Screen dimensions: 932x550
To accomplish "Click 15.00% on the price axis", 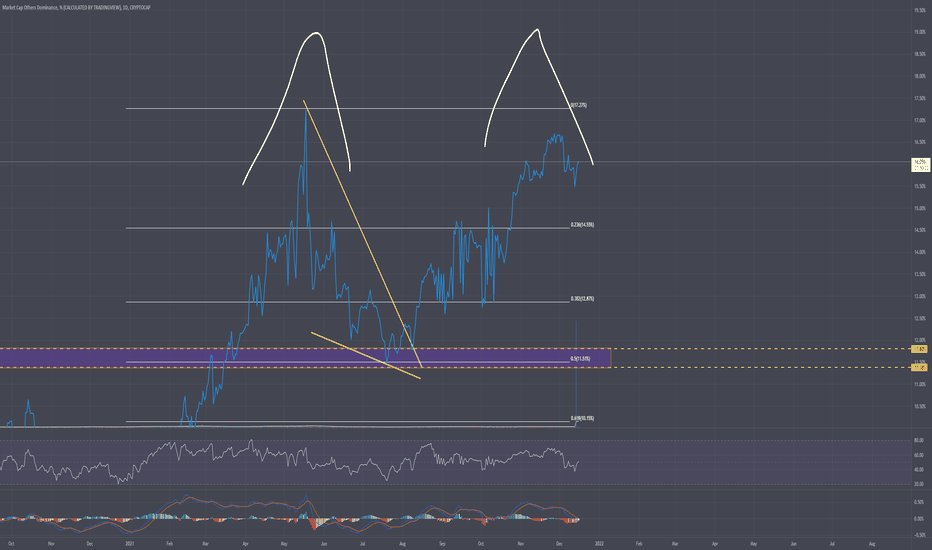I will tap(920, 208).
